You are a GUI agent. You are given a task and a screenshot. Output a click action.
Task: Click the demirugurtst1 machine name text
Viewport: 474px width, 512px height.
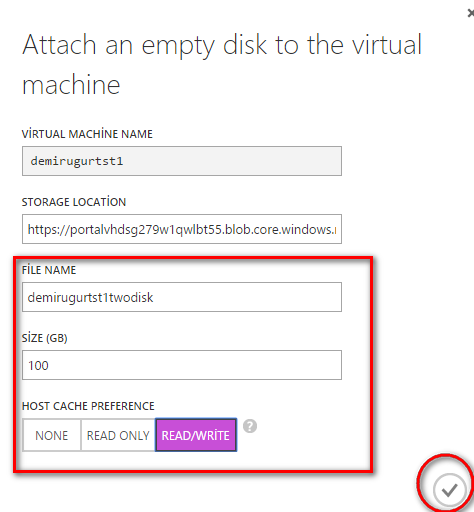point(77,161)
